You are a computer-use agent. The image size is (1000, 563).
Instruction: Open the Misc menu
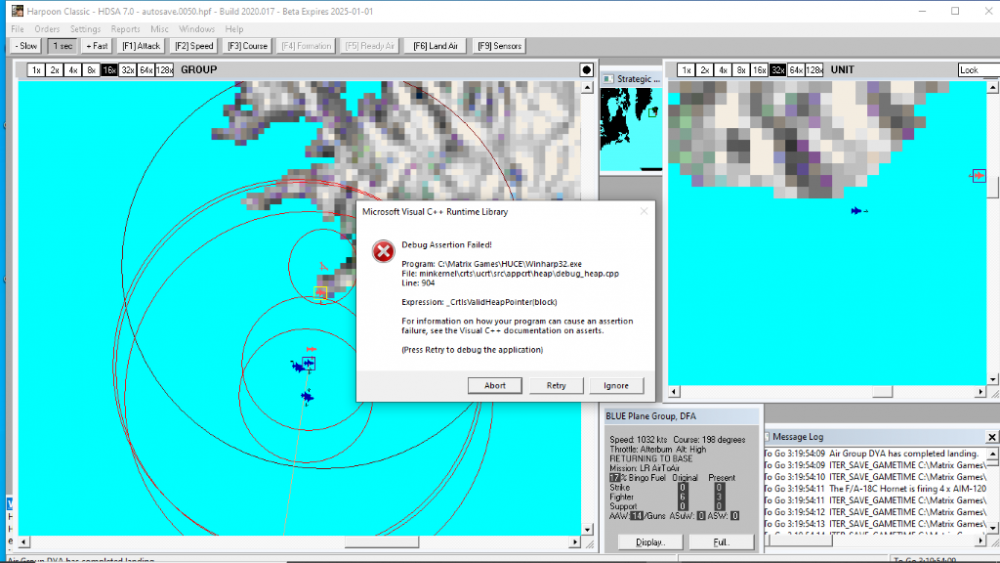[x=159, y=29]
